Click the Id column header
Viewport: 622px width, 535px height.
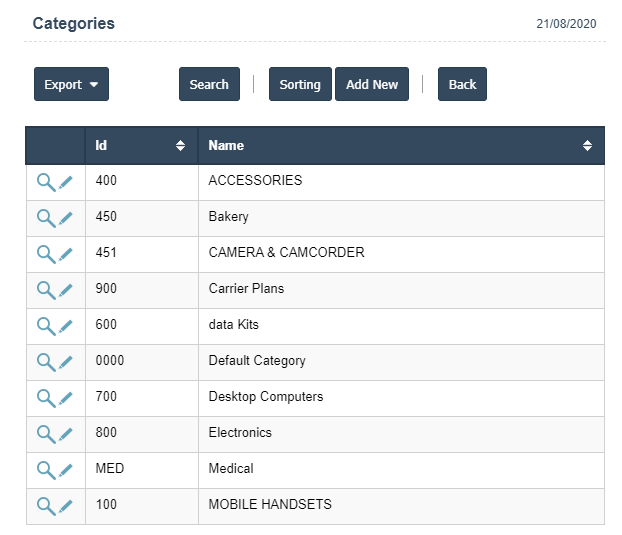click(x=101, y=146)
